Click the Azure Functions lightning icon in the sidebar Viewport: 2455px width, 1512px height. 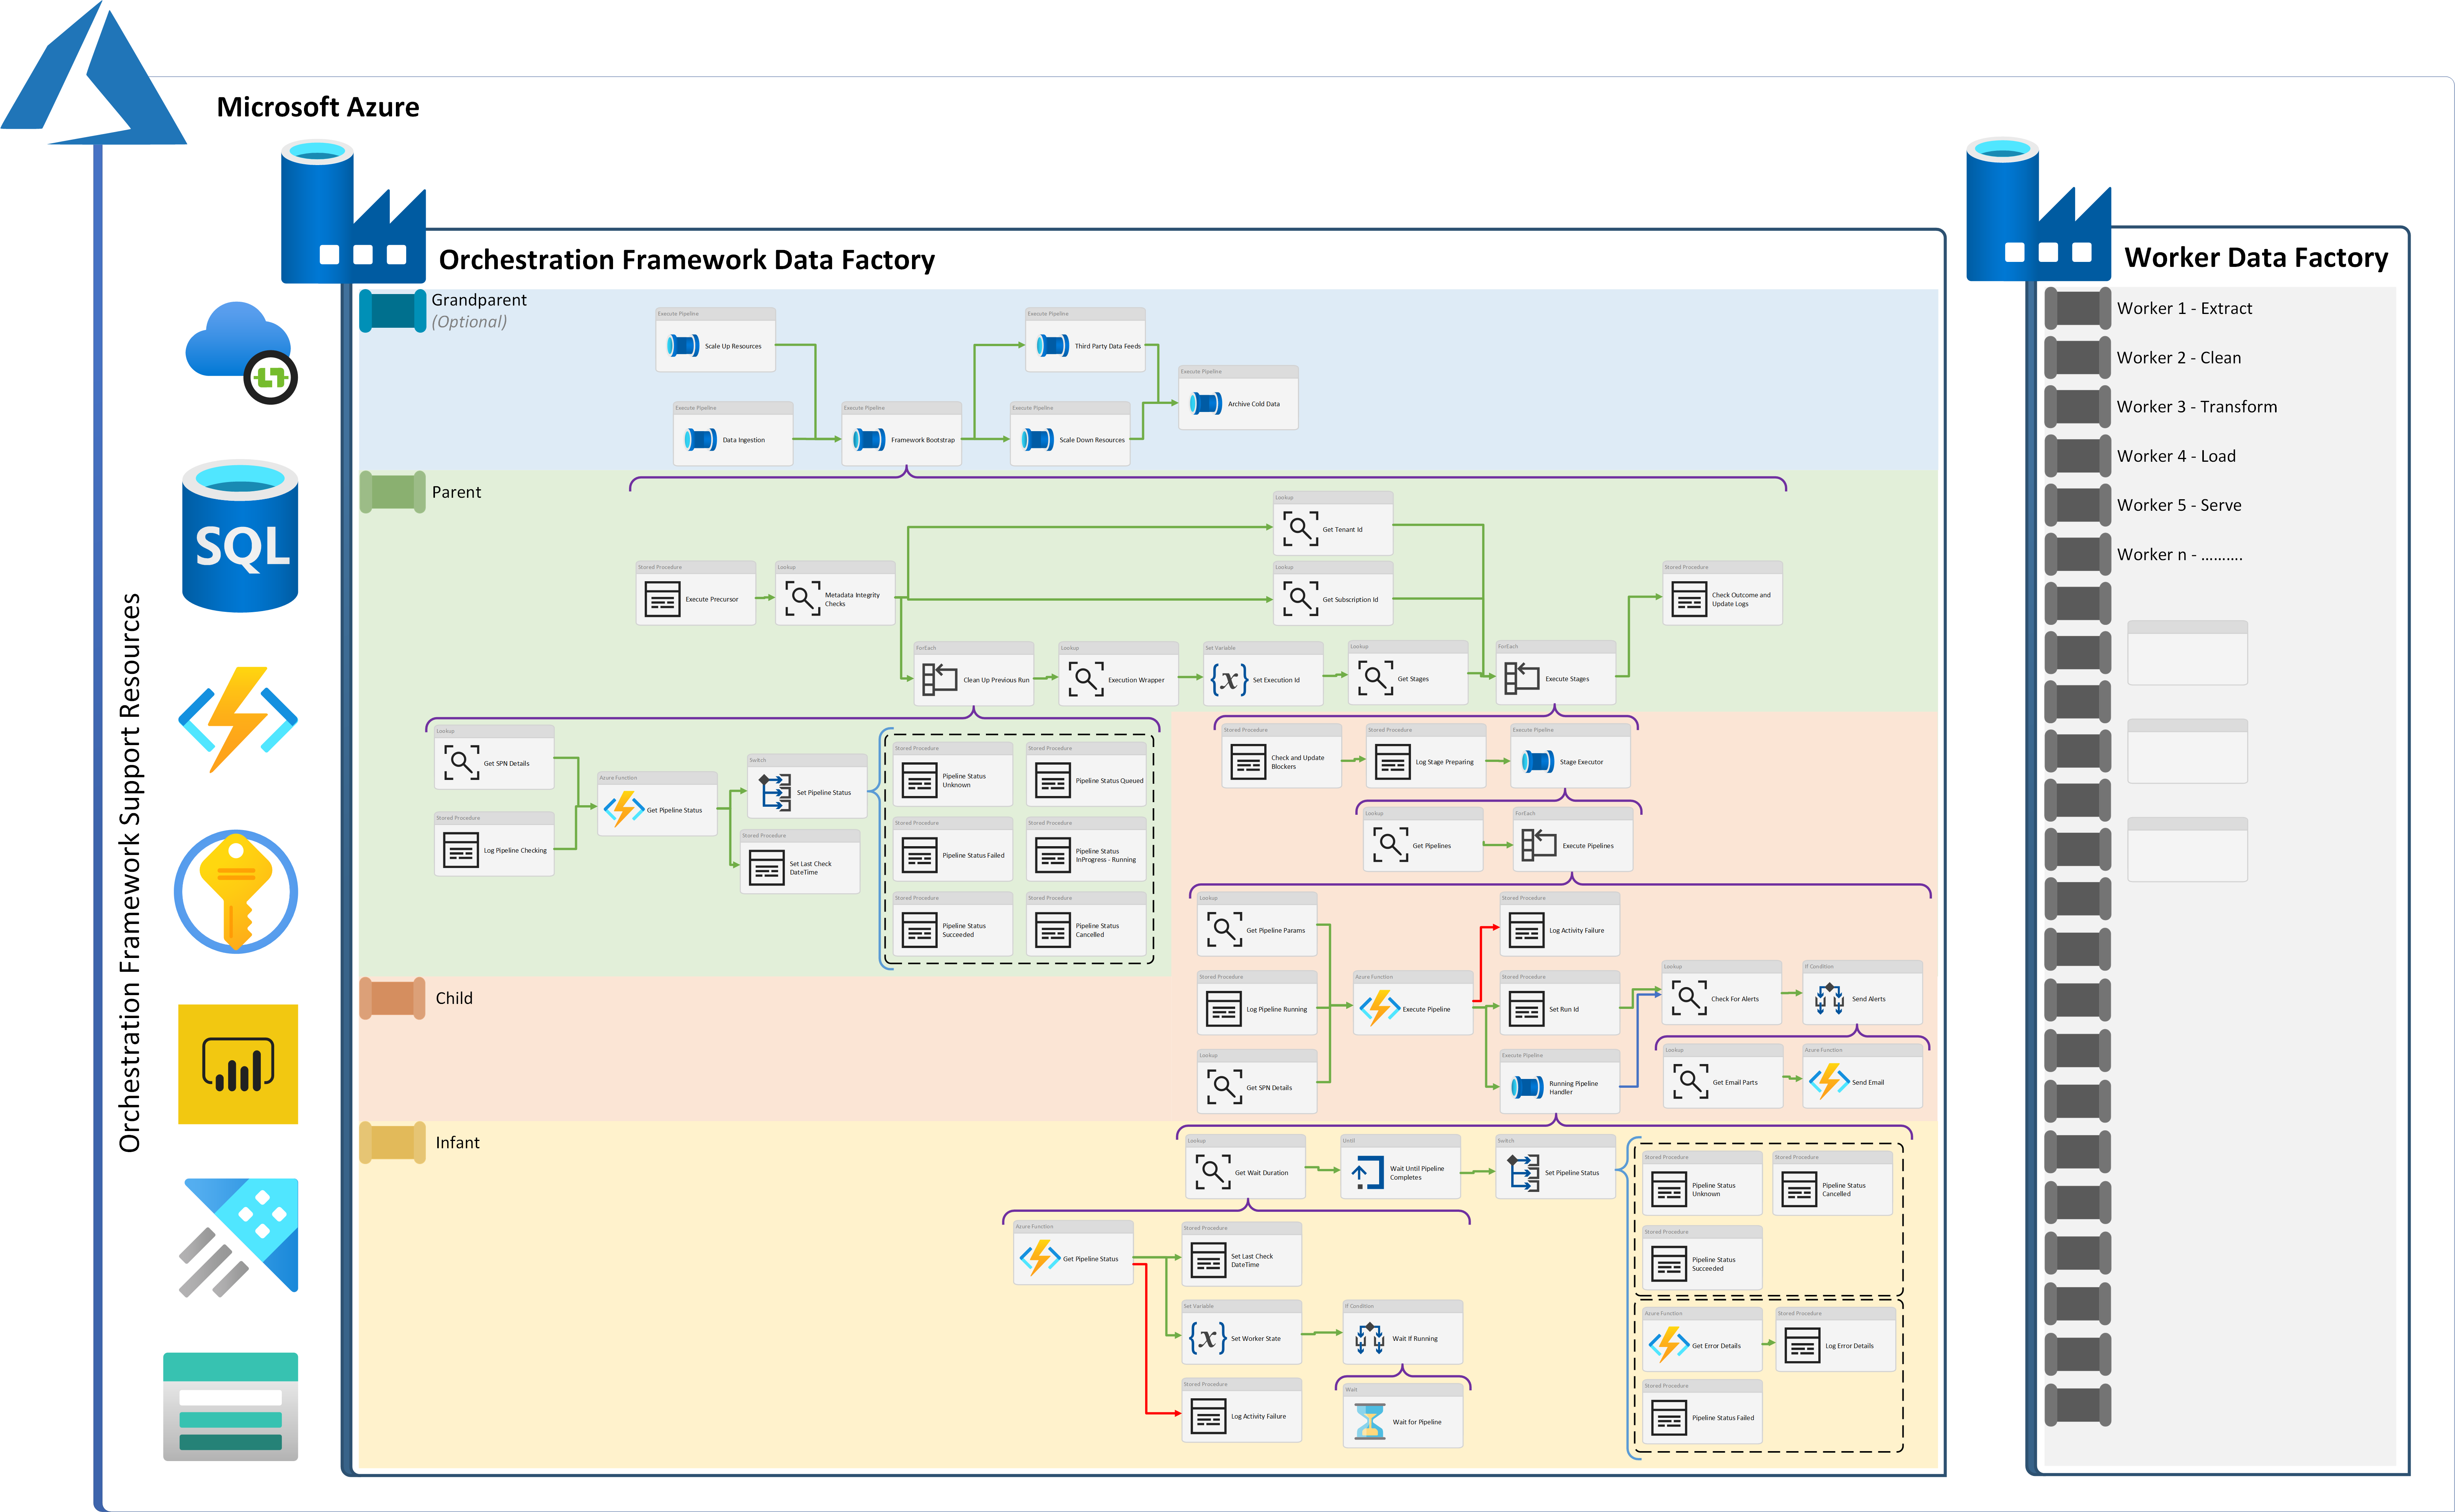(x=238, y=720)
